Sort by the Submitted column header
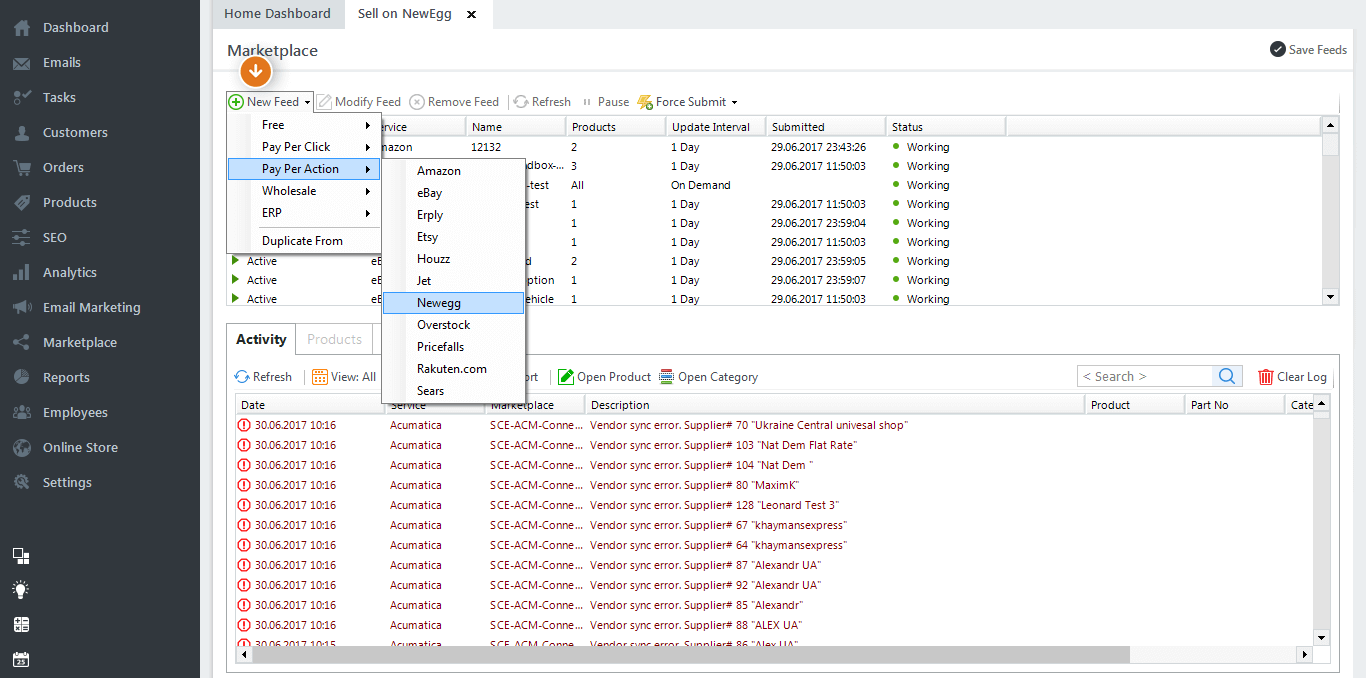1366x678 pixels. tap(825, 127)
